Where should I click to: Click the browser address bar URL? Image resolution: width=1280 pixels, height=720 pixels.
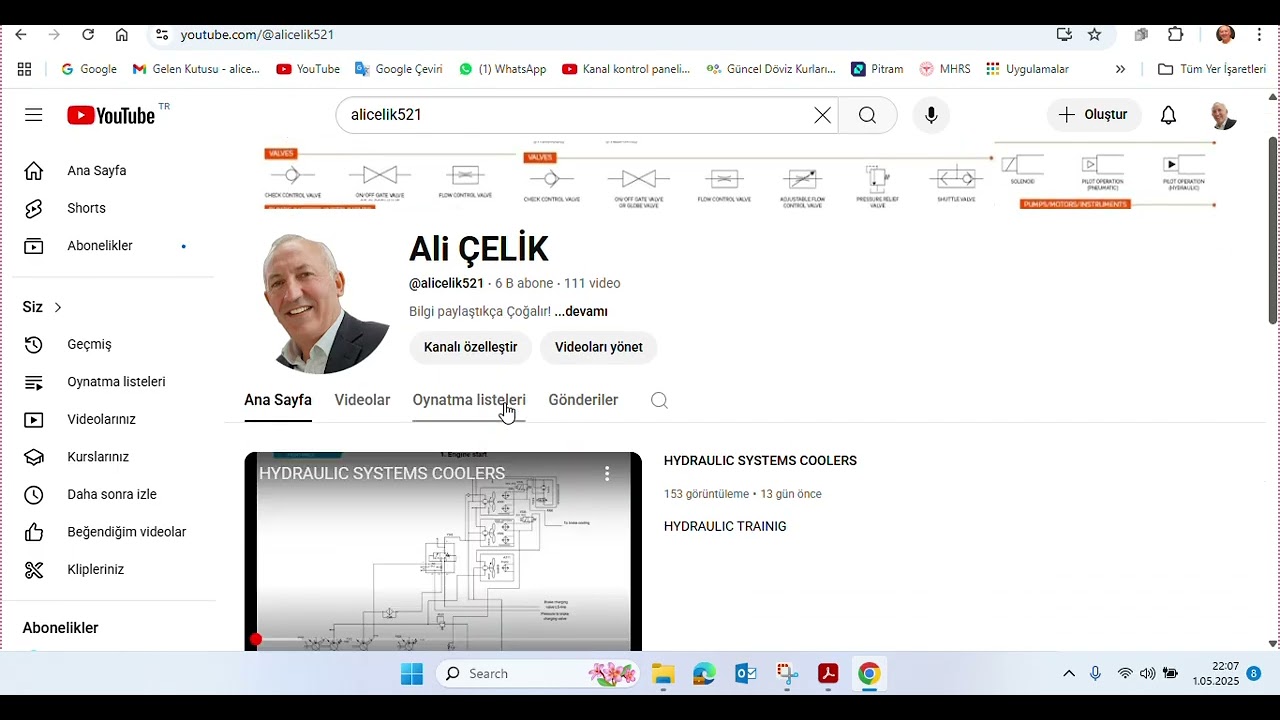(x=257, y=34)
